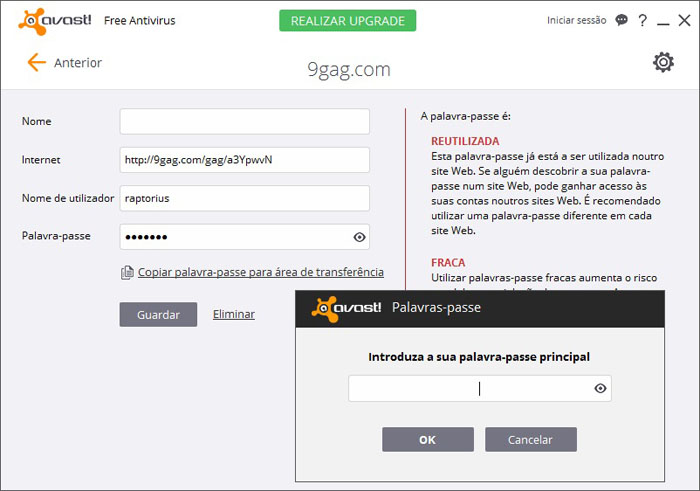Screen dimensions: 700x491
Task: Click the Nome de utilizador field
Action: pos(245,198)
